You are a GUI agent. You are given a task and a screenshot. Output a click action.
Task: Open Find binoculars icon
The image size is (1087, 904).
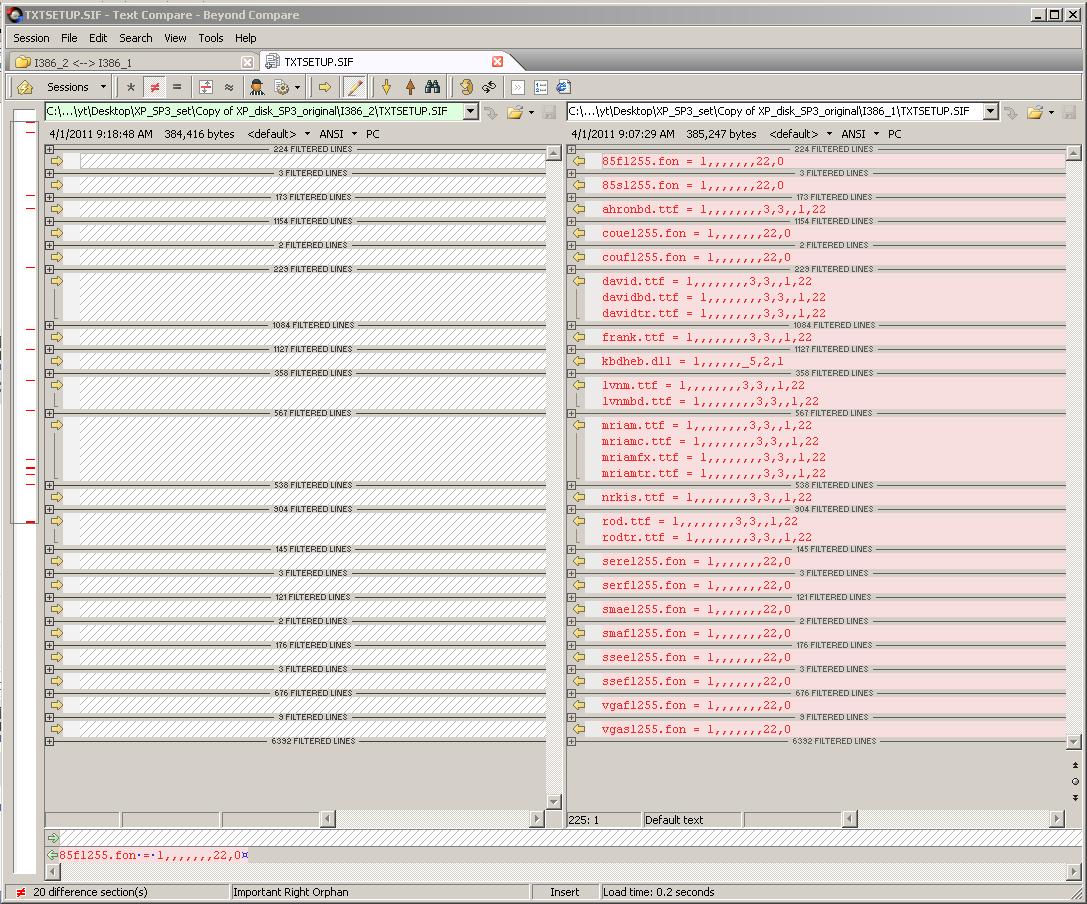(x=433, y=87)
